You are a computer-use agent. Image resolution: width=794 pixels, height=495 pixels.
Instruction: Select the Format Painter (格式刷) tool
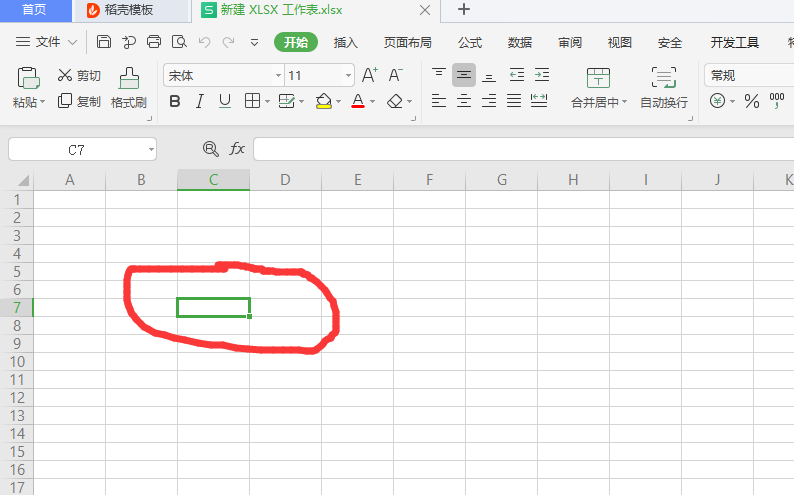click(x=129, y=88)
